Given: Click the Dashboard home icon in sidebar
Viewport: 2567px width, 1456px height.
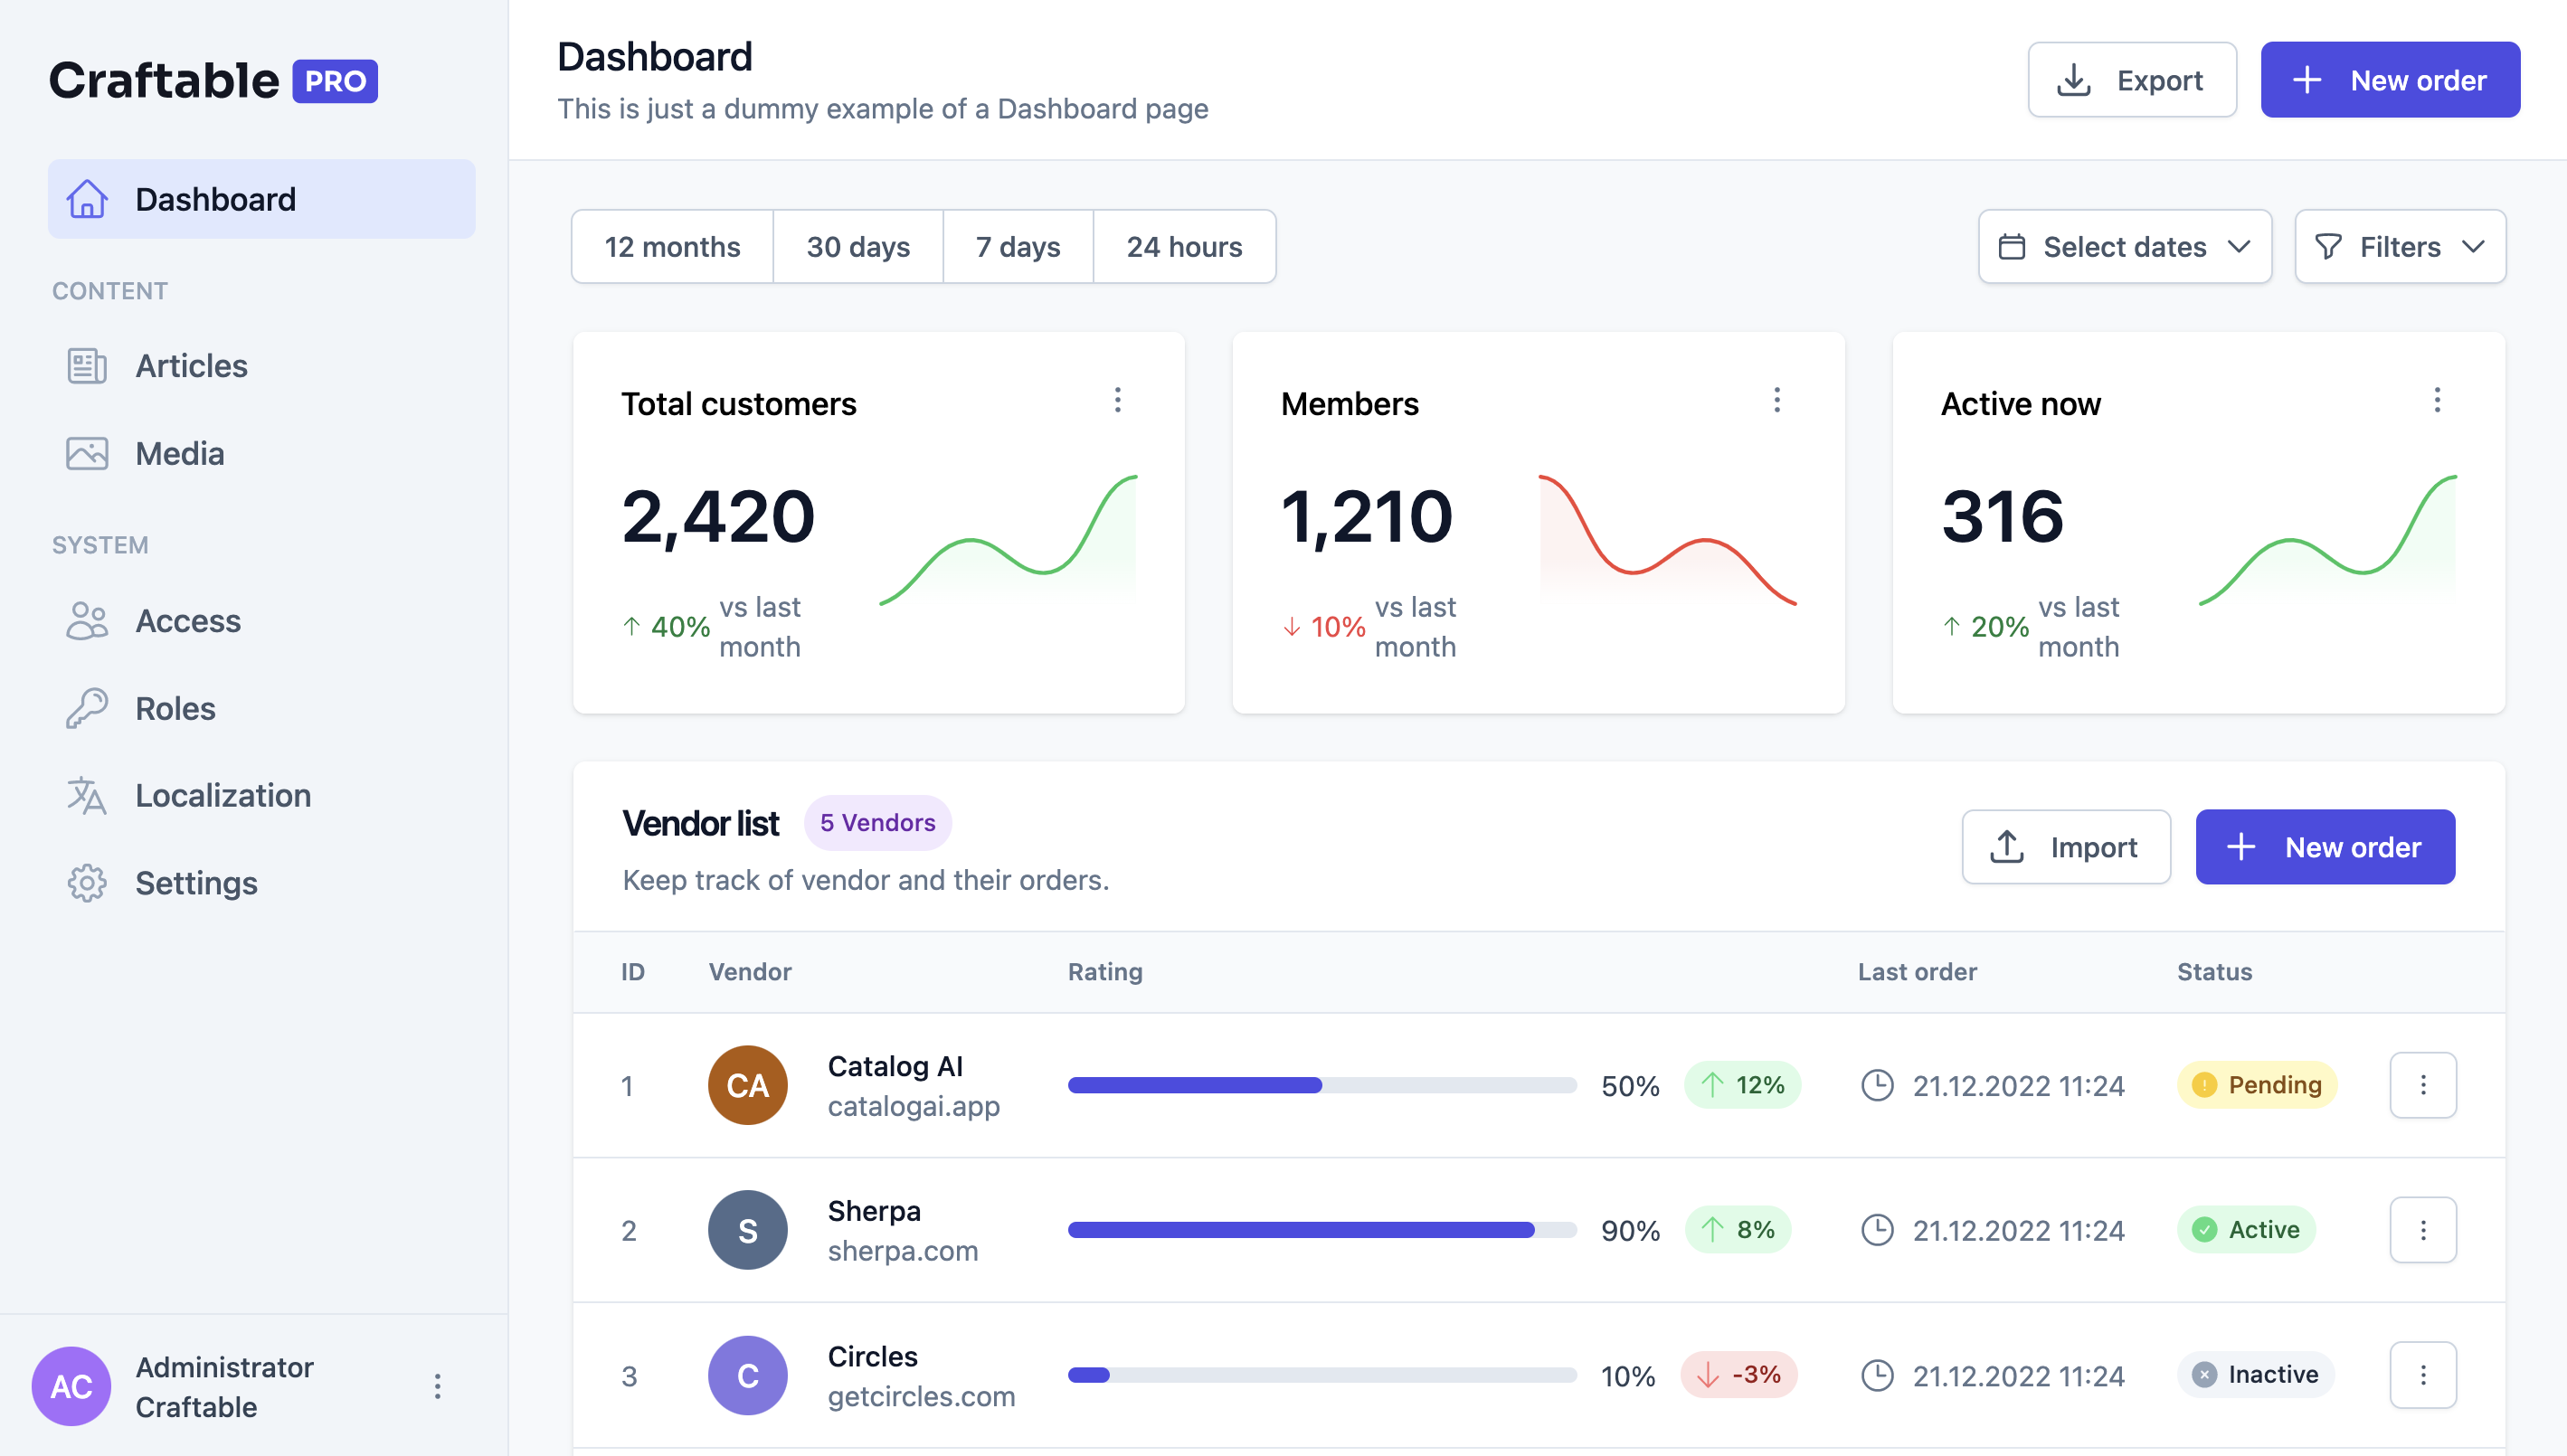Looking at the screenshot, I should click(87, 199).
